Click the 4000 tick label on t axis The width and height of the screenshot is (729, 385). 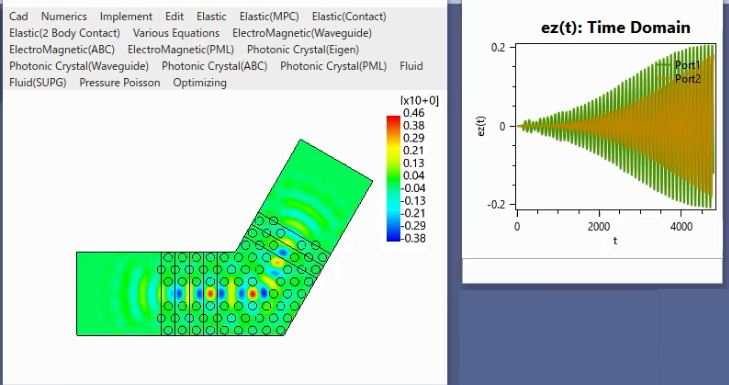pos(681,226)
